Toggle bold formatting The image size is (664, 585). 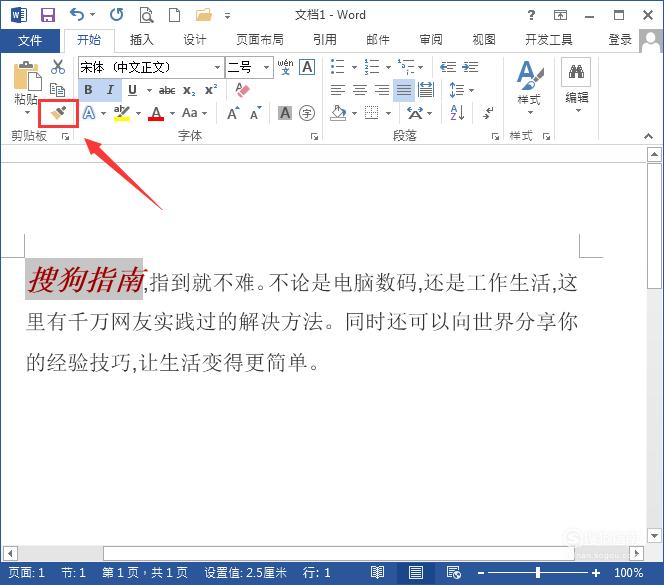[88, 90]
